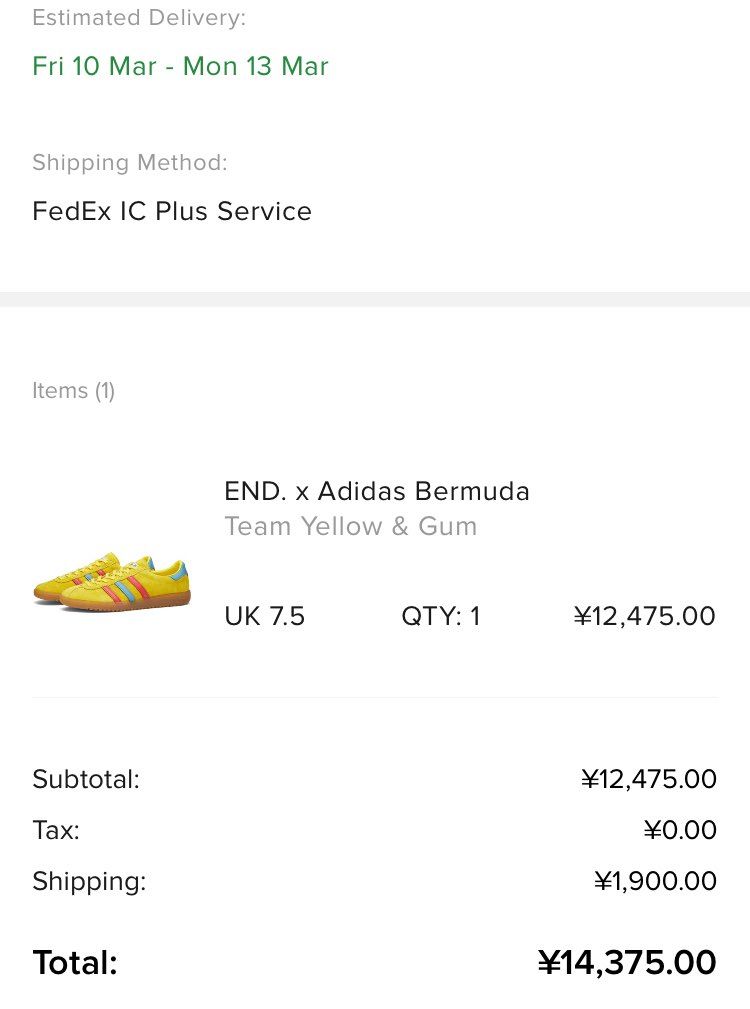The image size is (750, 1009).
Task: Tap the FedEx IC Plus Service text
Action: click(x=172, y=211)
